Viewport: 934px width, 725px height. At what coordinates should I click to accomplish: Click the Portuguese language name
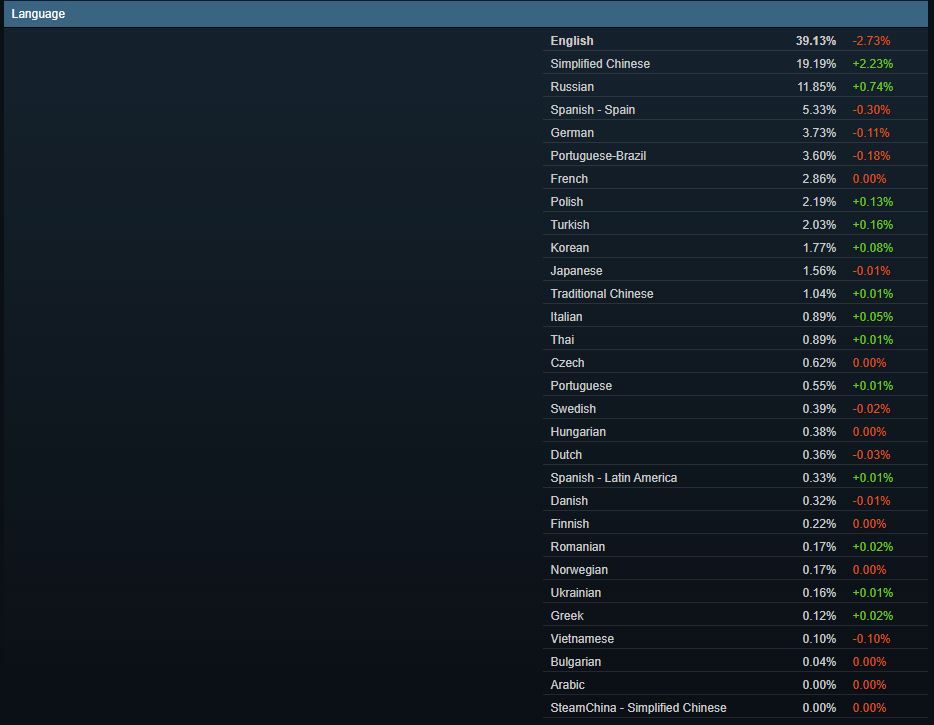tap(581, 386)
